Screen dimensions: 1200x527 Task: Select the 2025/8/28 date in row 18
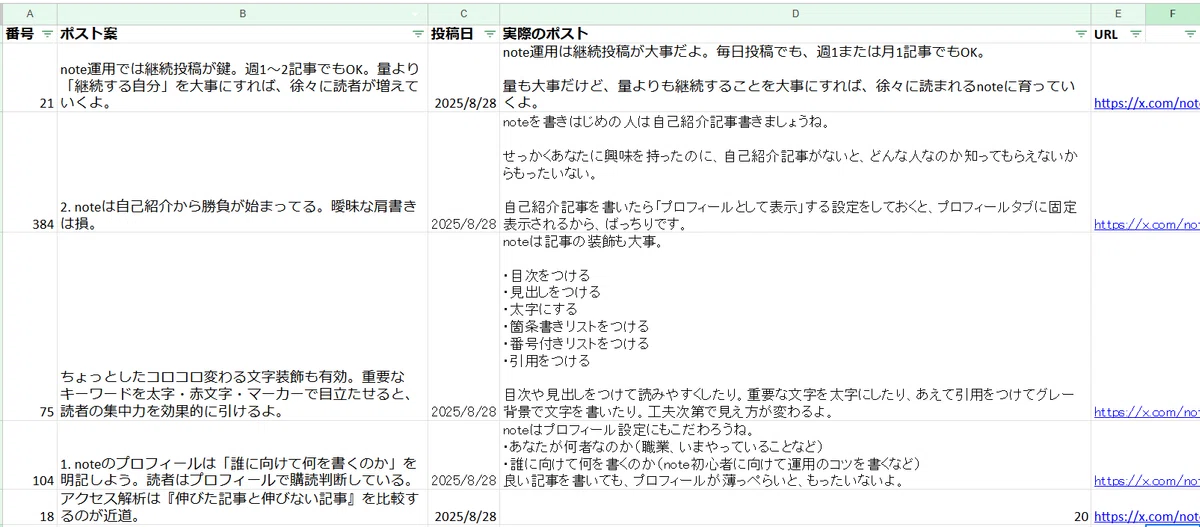[464, 508]
